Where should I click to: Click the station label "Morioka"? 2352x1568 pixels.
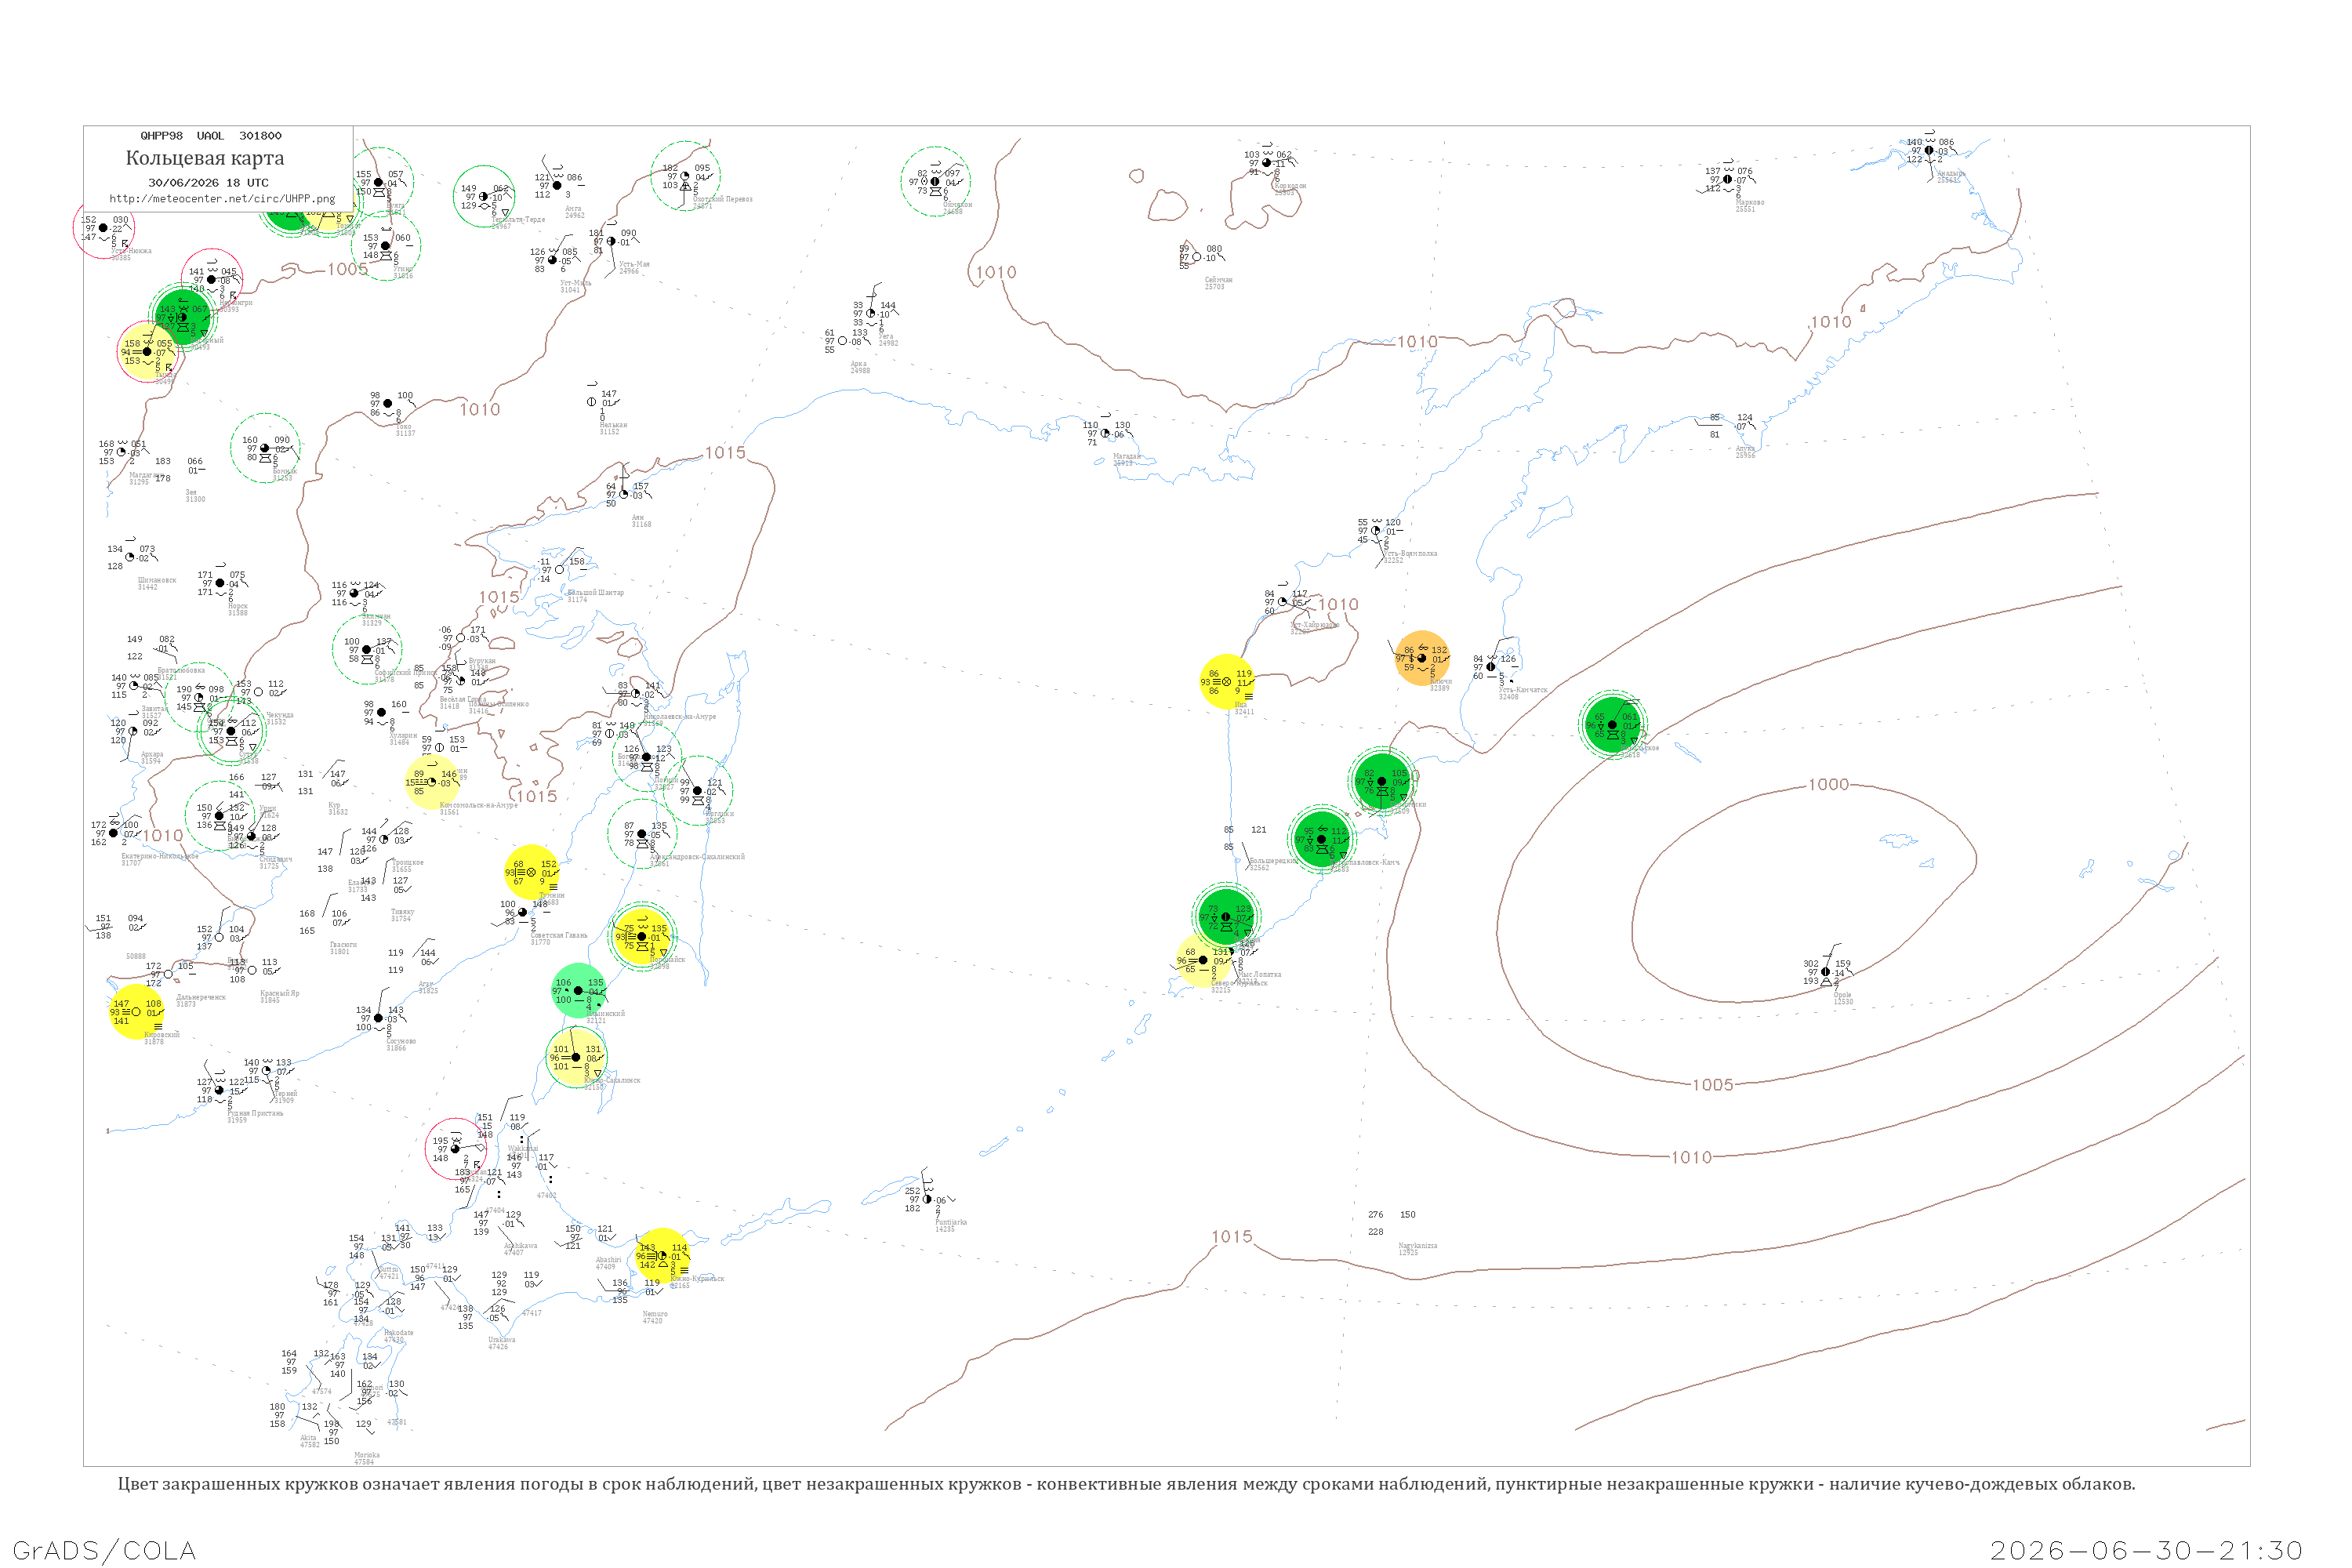point(366,1455)
